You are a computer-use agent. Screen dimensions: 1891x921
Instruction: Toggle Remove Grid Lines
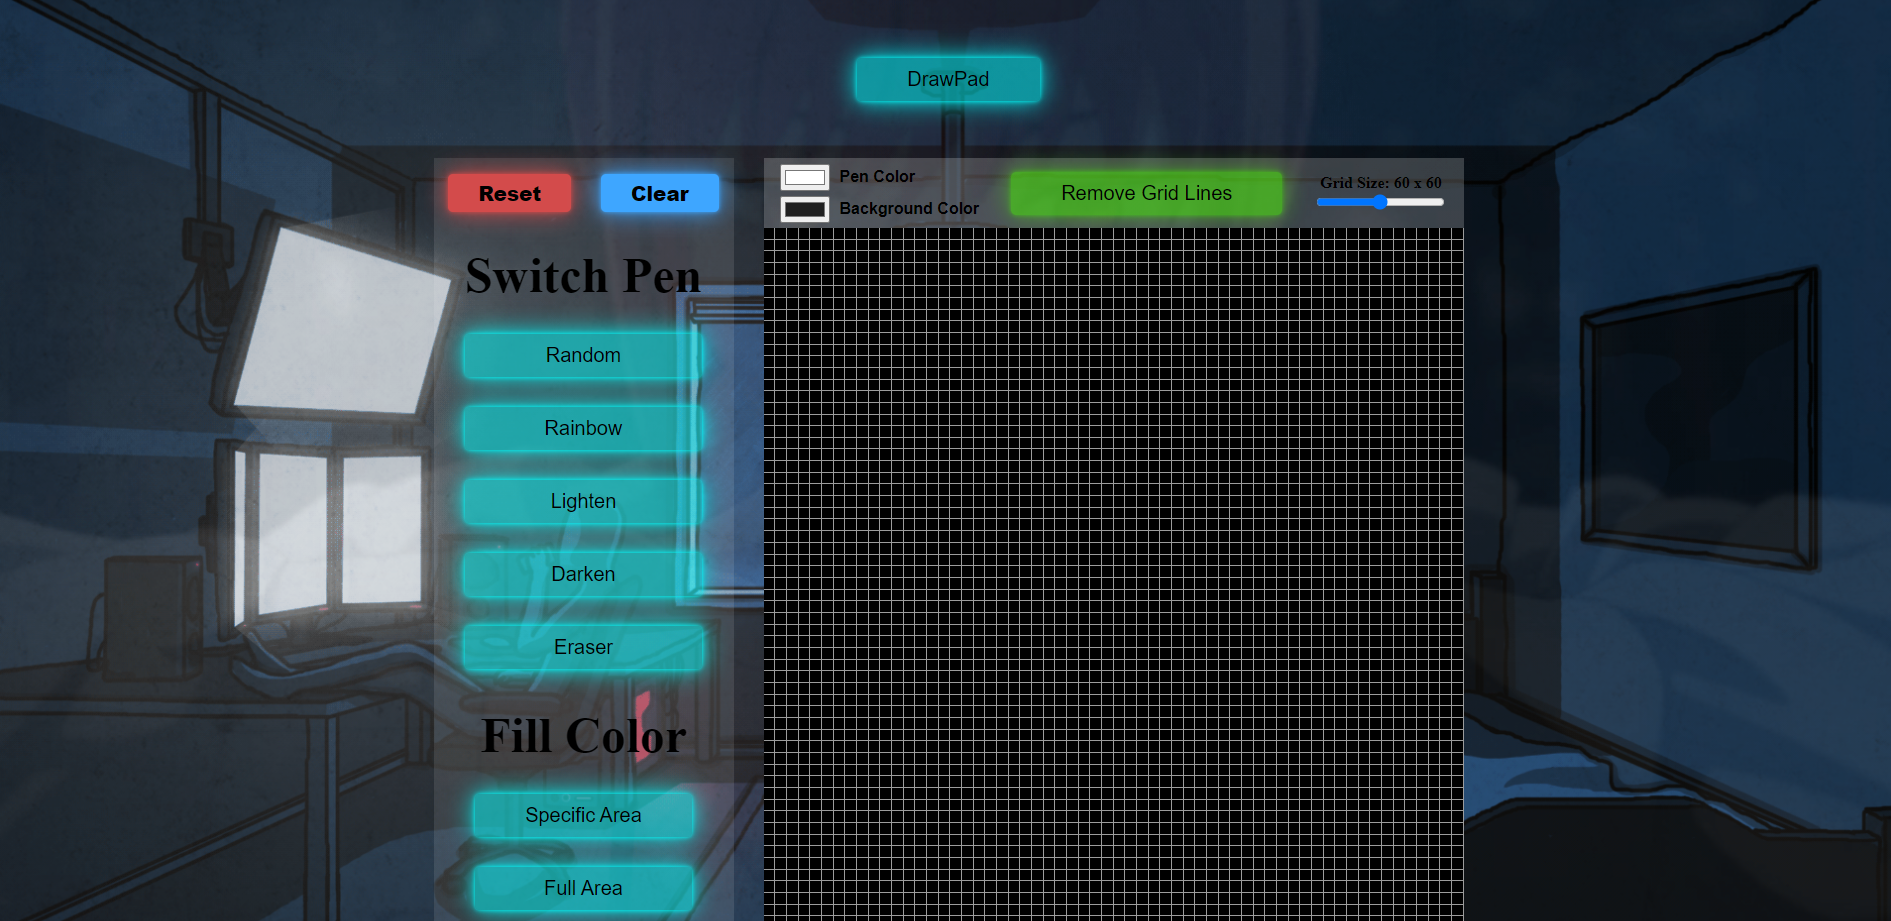pos(1146,192)
